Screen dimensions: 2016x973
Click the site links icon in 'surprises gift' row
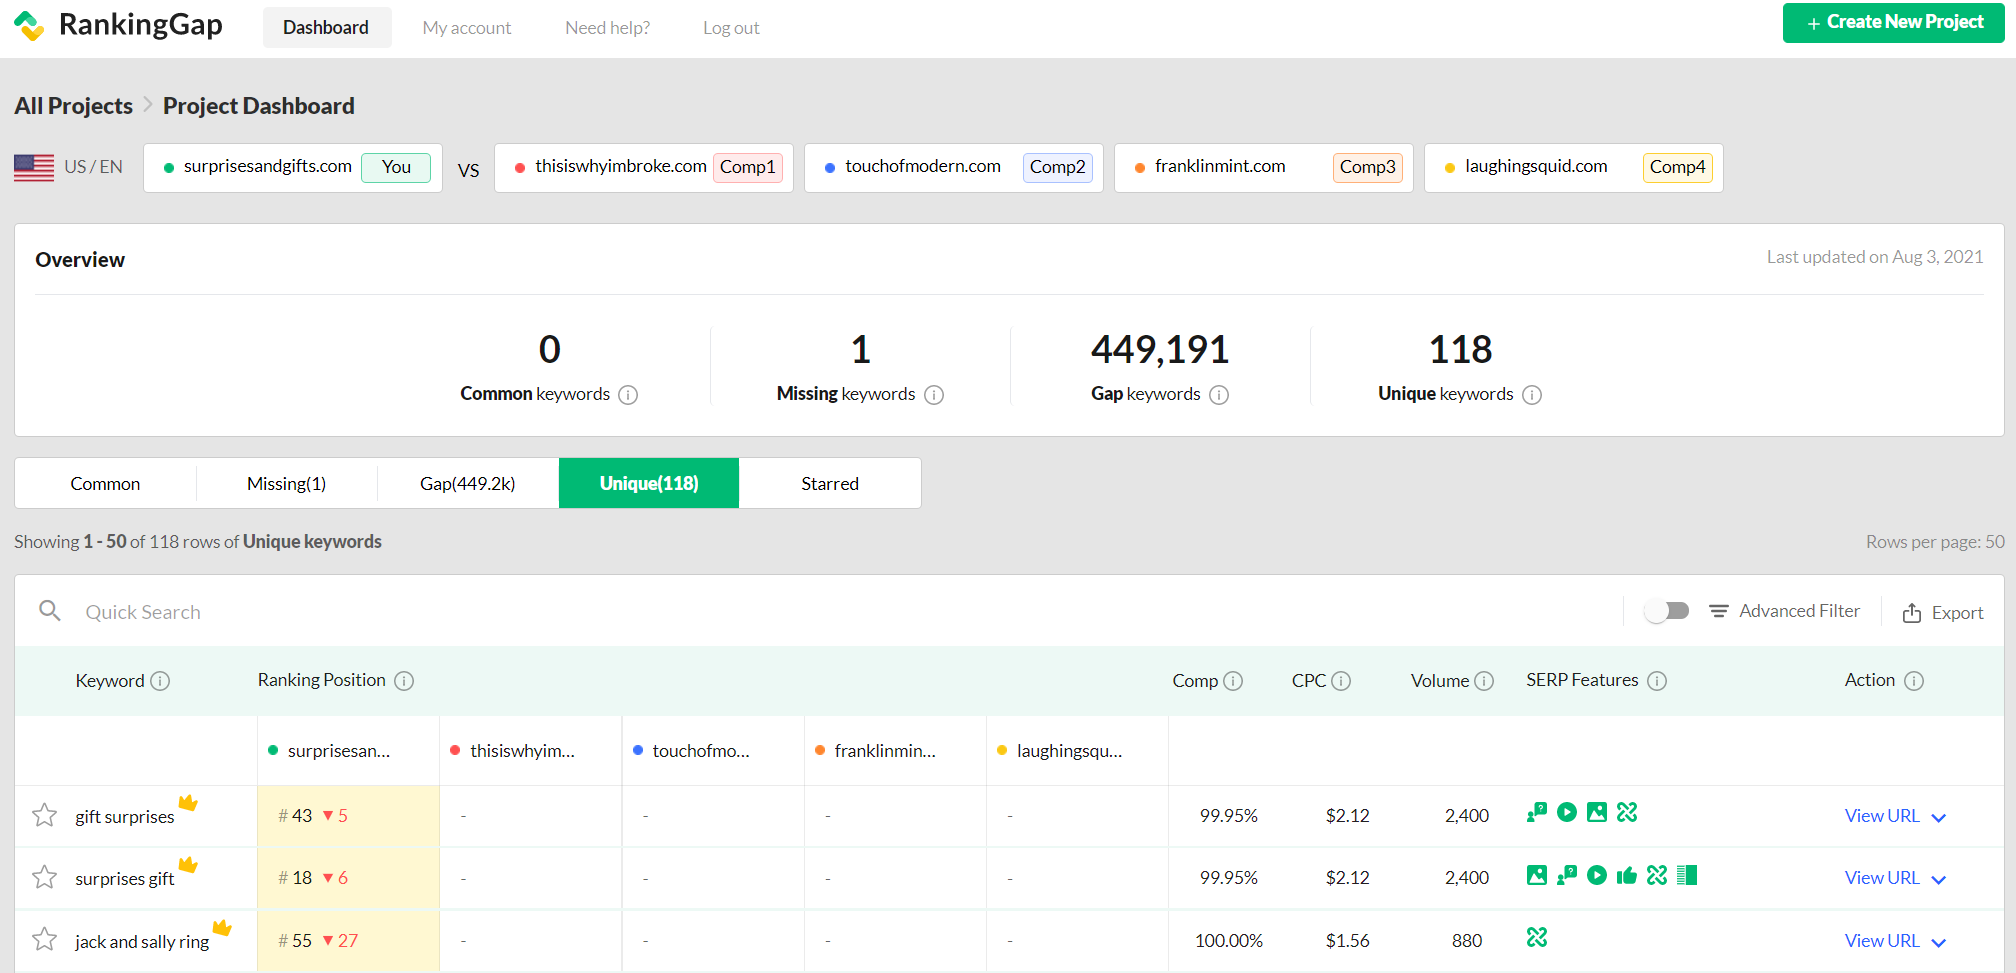(1657, 875)
